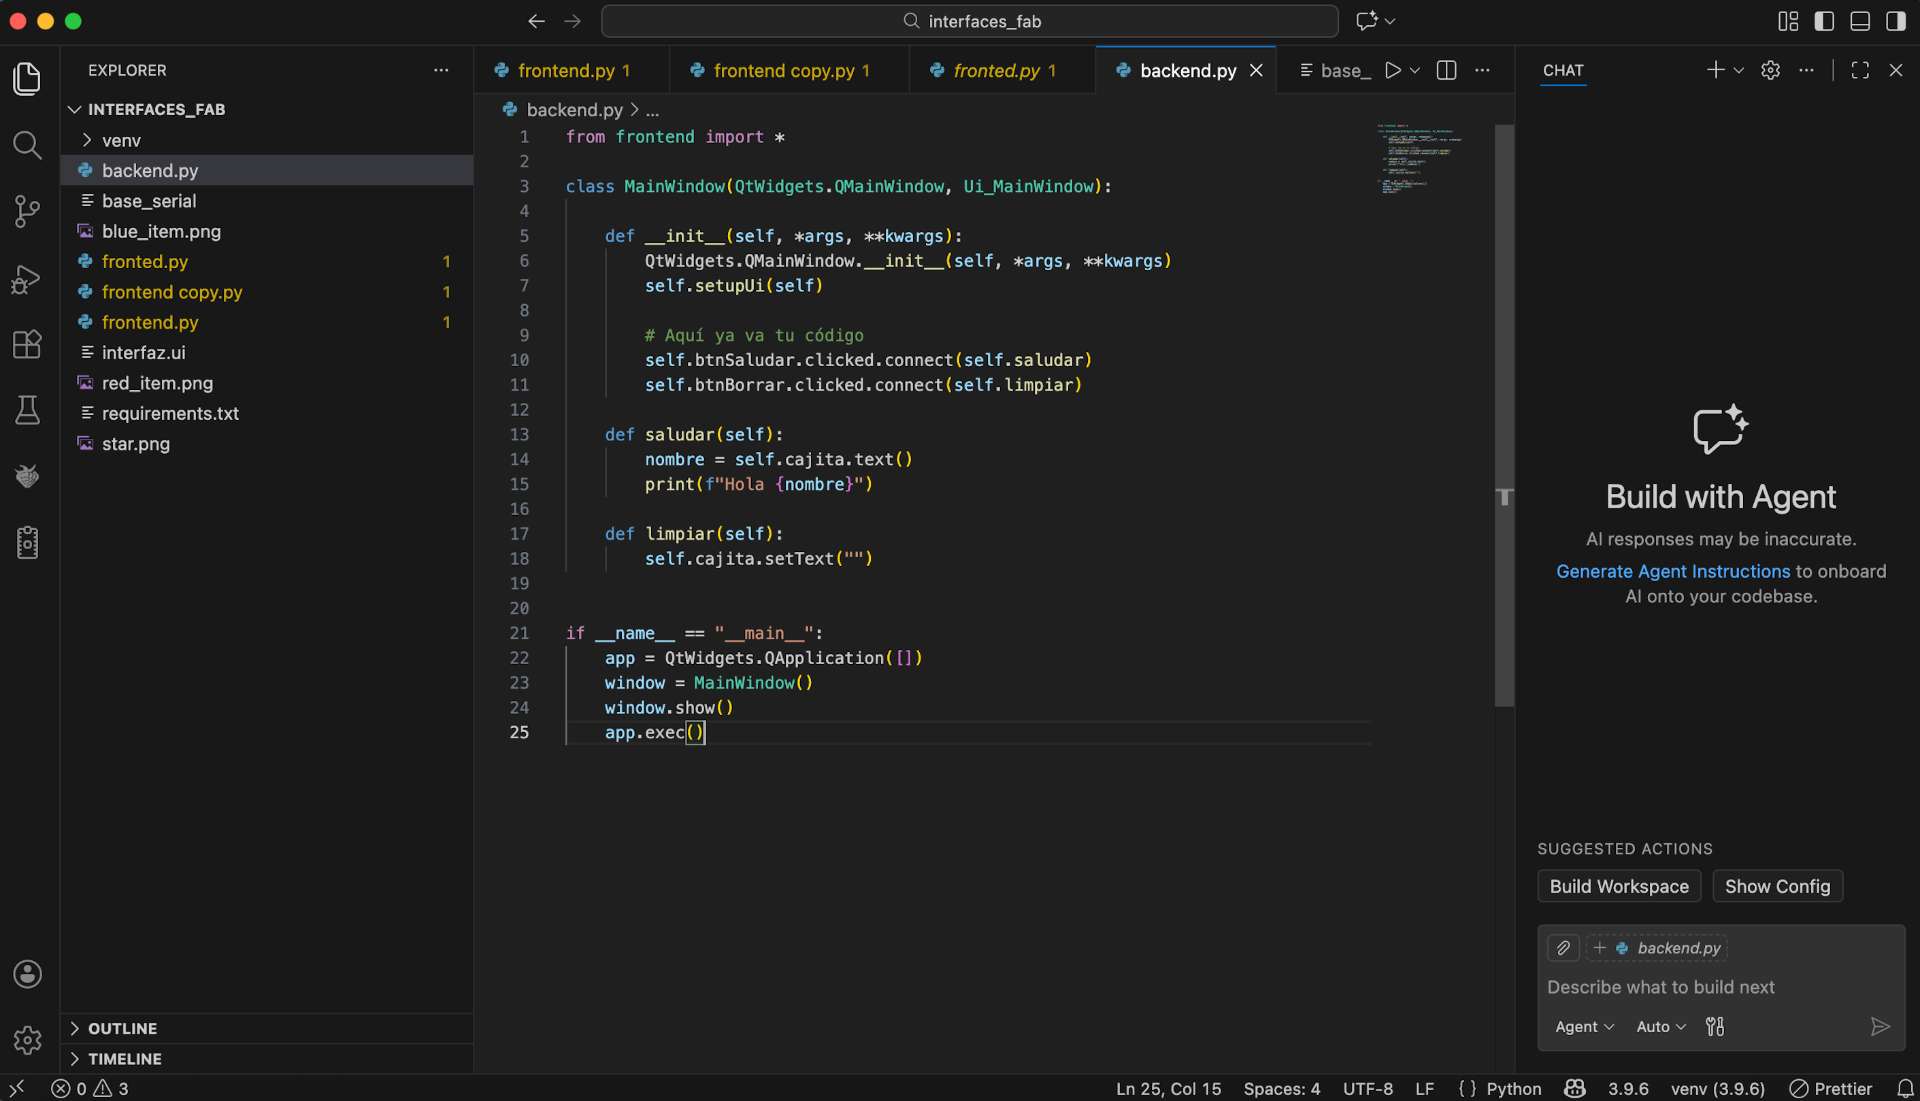Viewport: 1920px width, 1101px height.
Task: Split the editor to the right
Action: point(1446,70)
